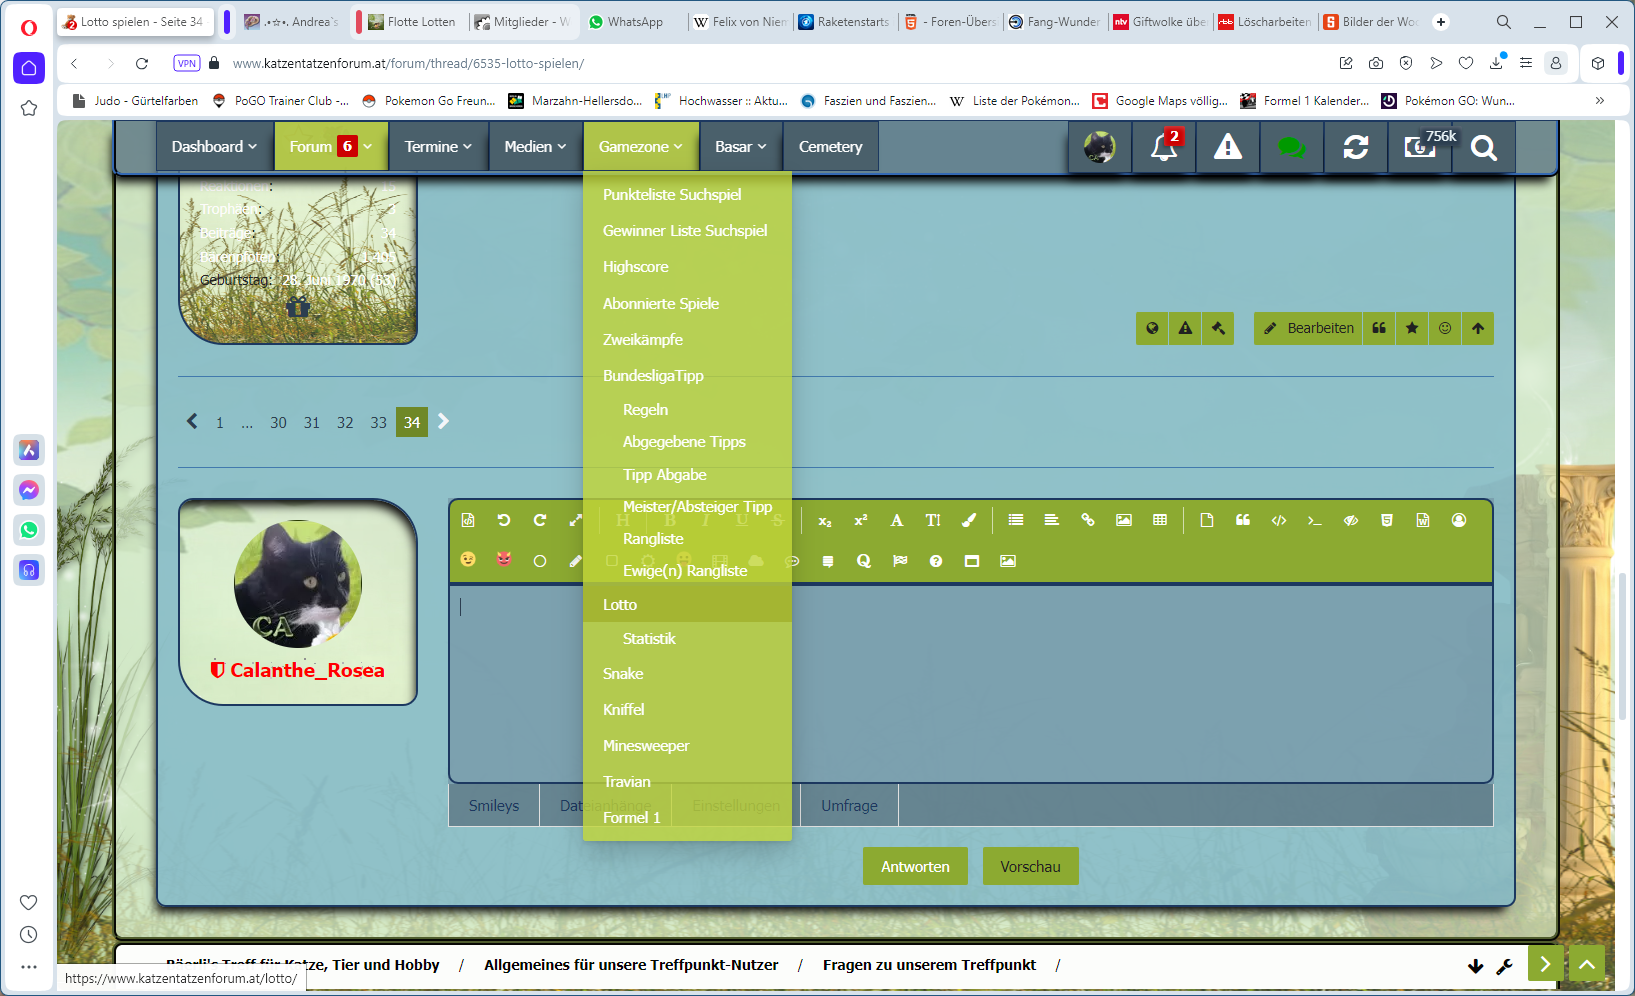Show more bookmarks with the double chevron
Screen dimensions: 1635x996
(x=1600, y=100)
